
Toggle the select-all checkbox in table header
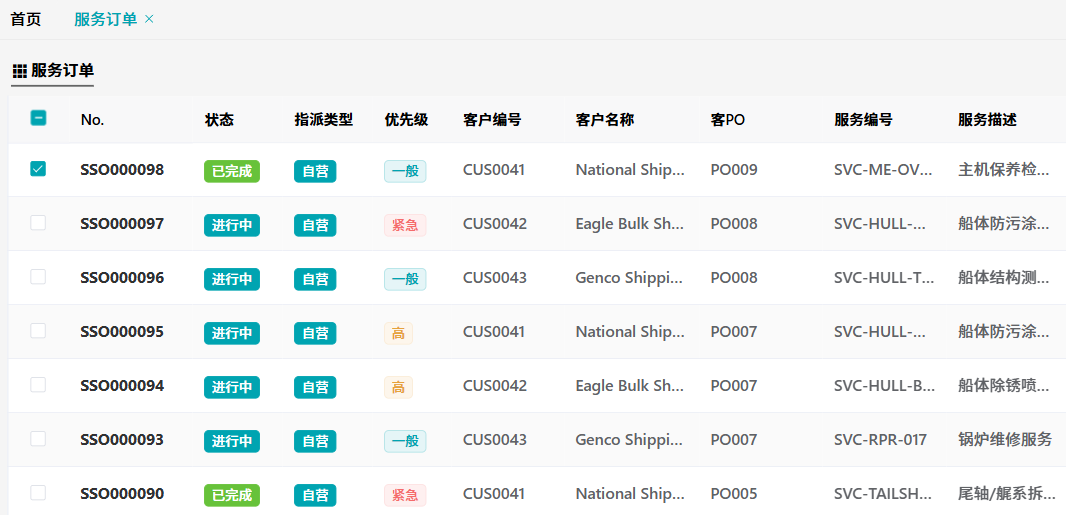click(38, 118)
